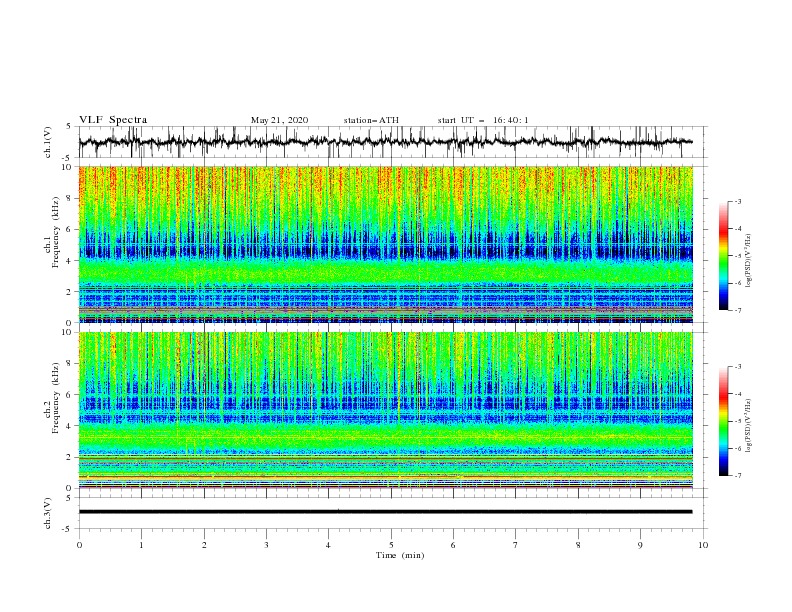Click the "ch.1(V)" axis label
This screenshot has width=792, height=612.
coord(48,142)
